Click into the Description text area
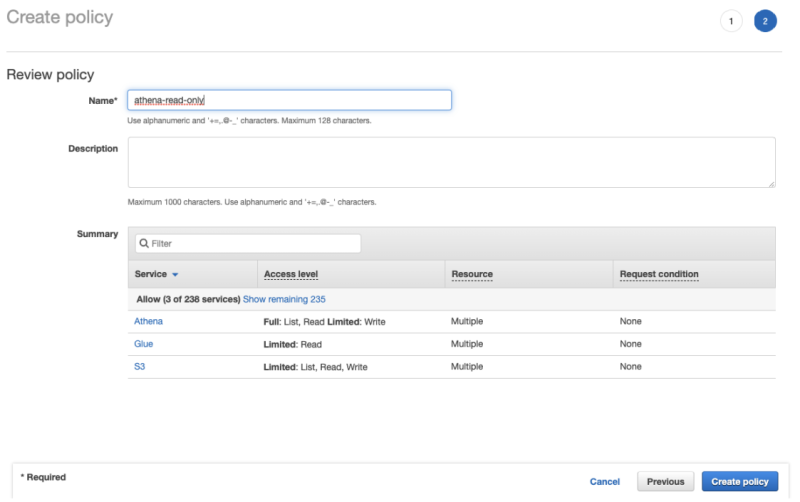 (452, 162)
